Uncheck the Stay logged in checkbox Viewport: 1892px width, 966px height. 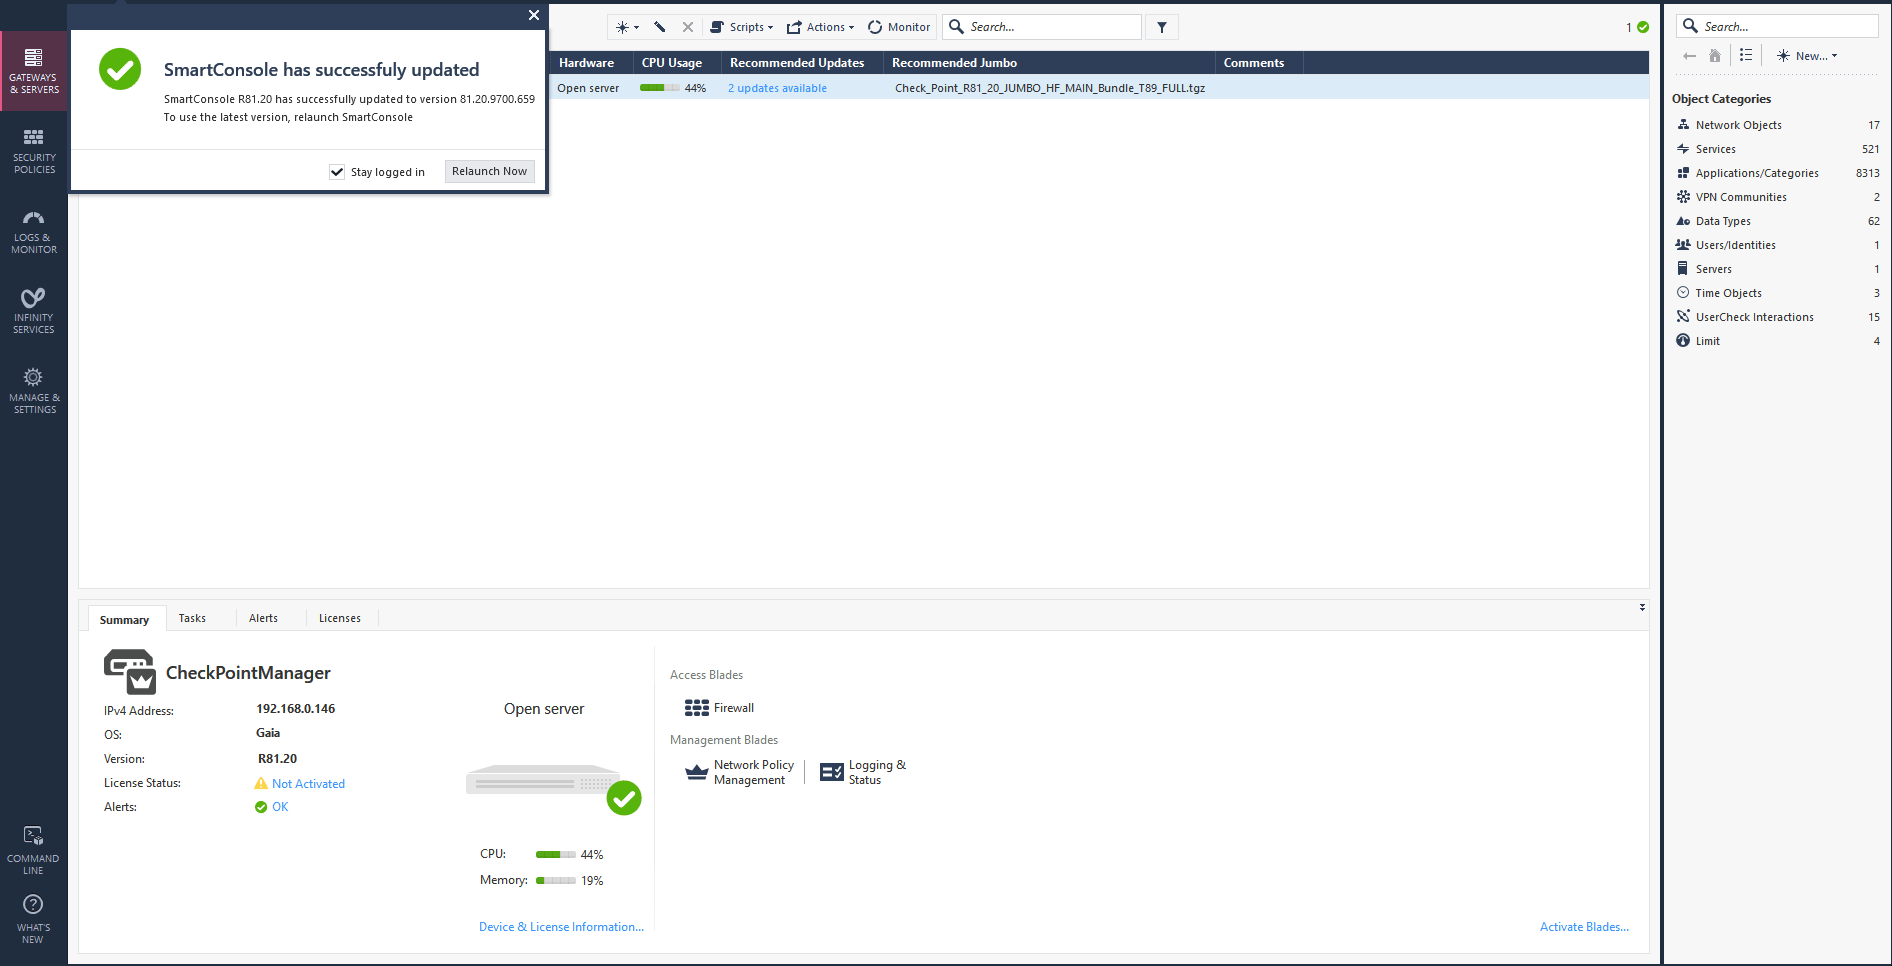(x=337, y=172)
